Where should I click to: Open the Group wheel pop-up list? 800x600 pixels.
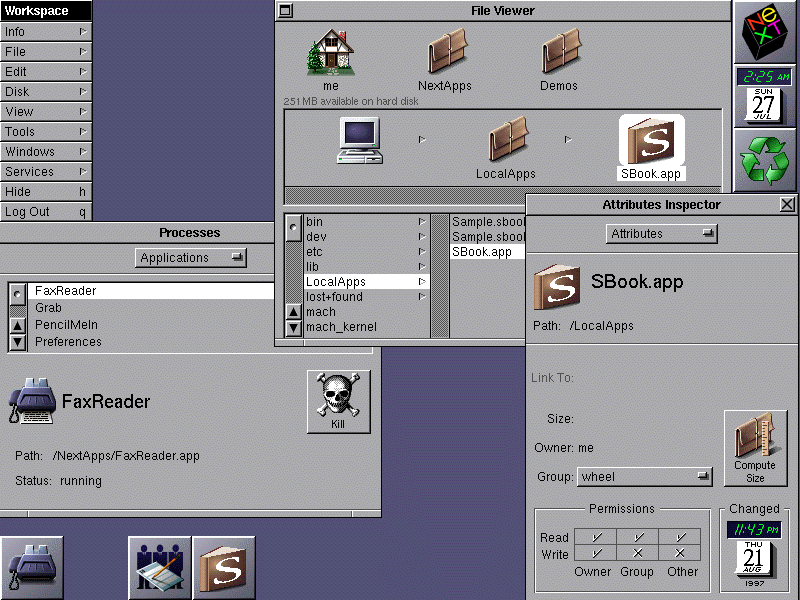pyautogui.click(x=645, y=477)
